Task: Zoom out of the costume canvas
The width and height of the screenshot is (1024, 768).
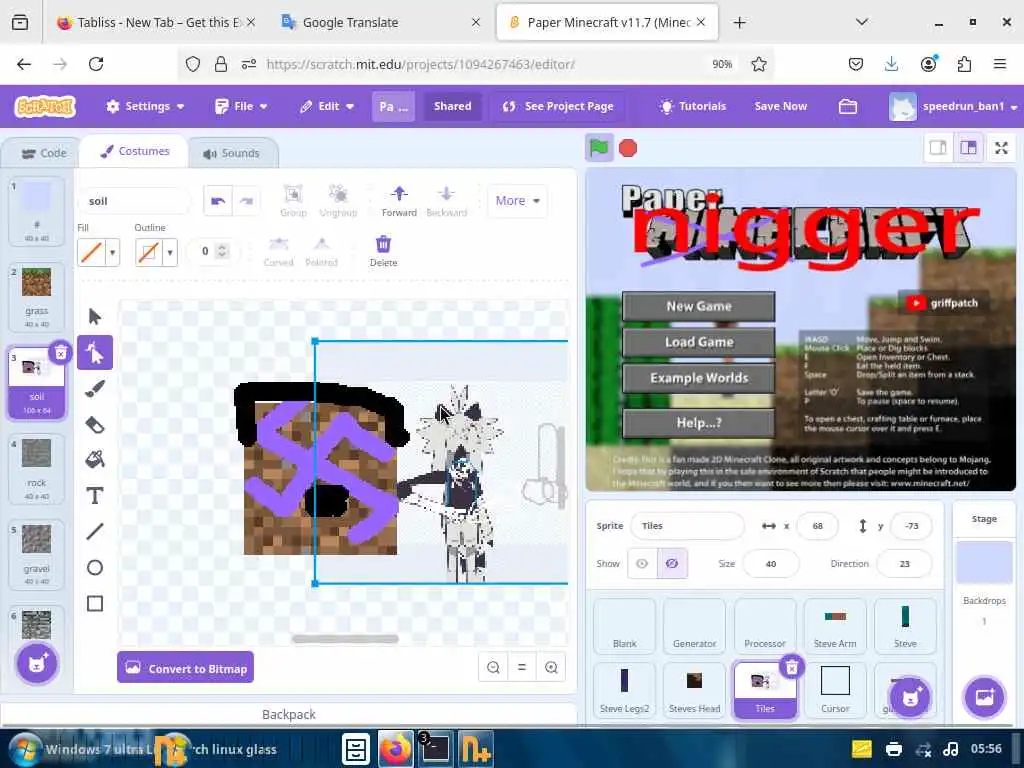Action: pos(493,667)
